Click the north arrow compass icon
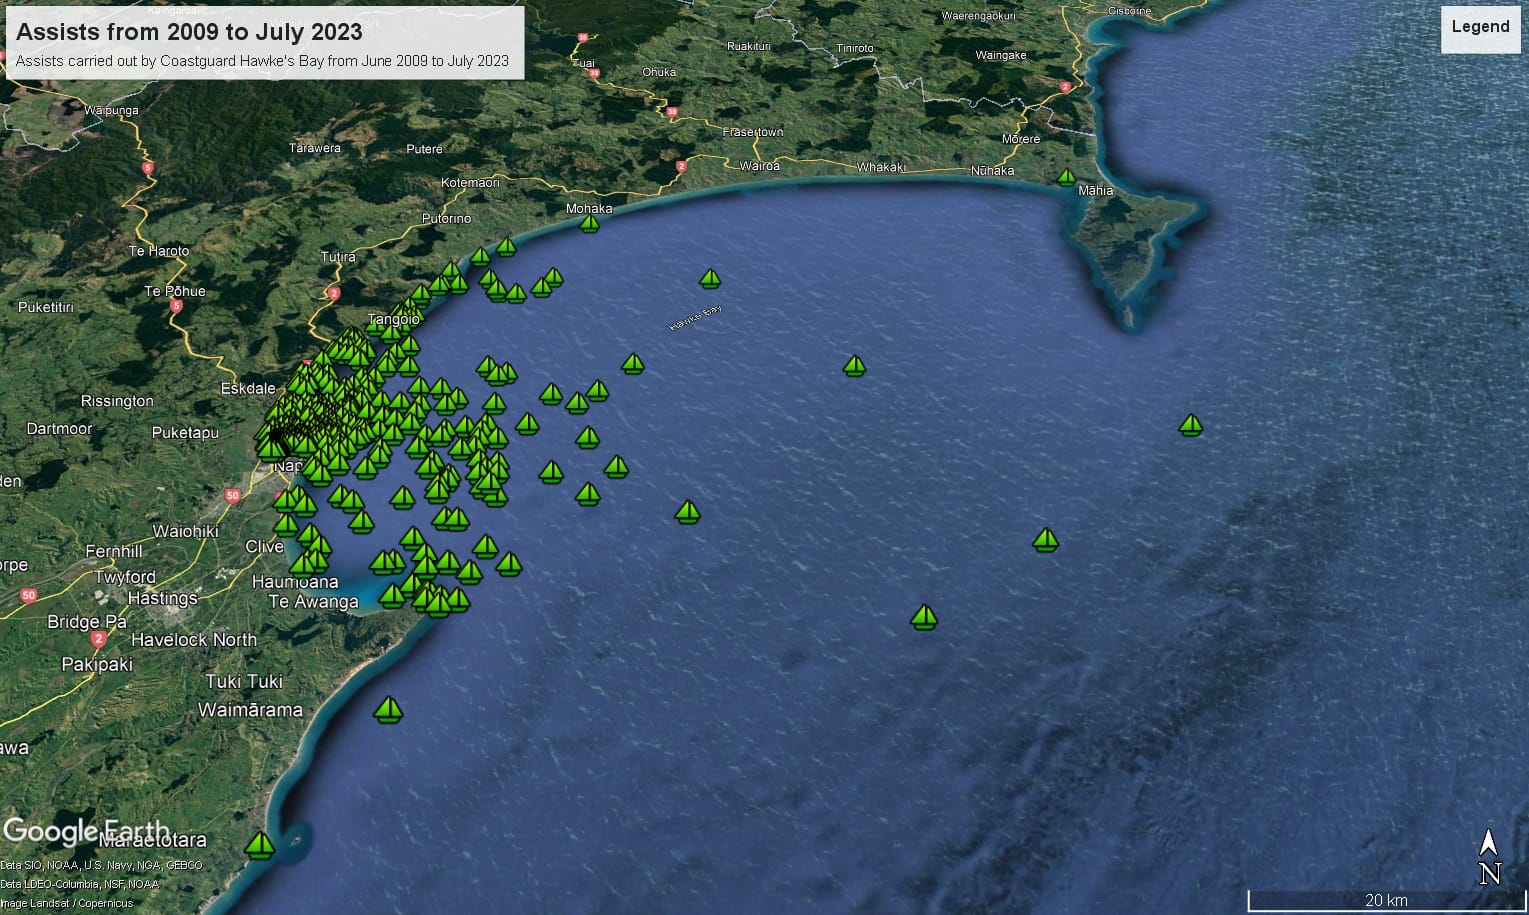The height and width of the screenshot is (915, 1529). click(1489, 857)
